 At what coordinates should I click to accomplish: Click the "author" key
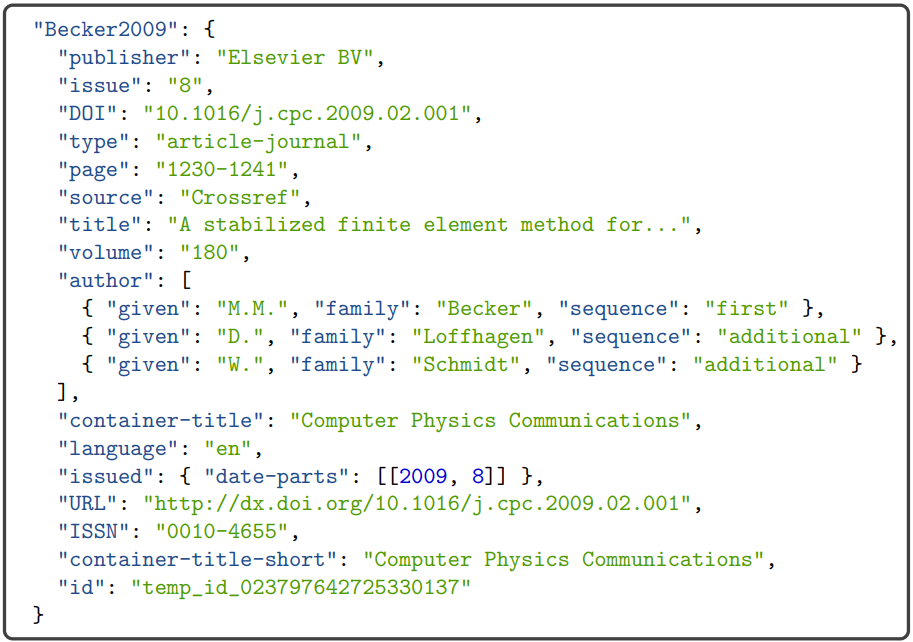[x=100, y=281]
